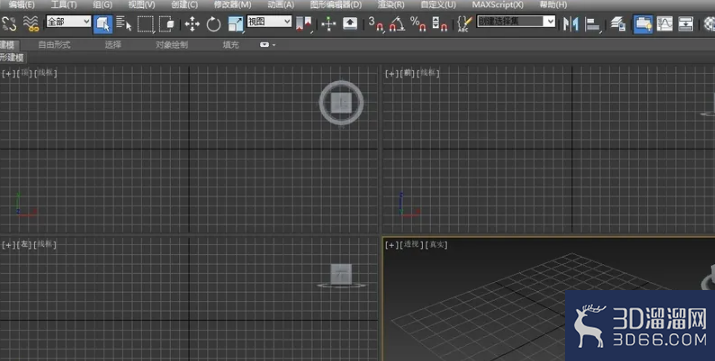715x361 pixels.
Task: Switch to the 对象绘制 ribbon tab
Action: click(x=171, y=45)
